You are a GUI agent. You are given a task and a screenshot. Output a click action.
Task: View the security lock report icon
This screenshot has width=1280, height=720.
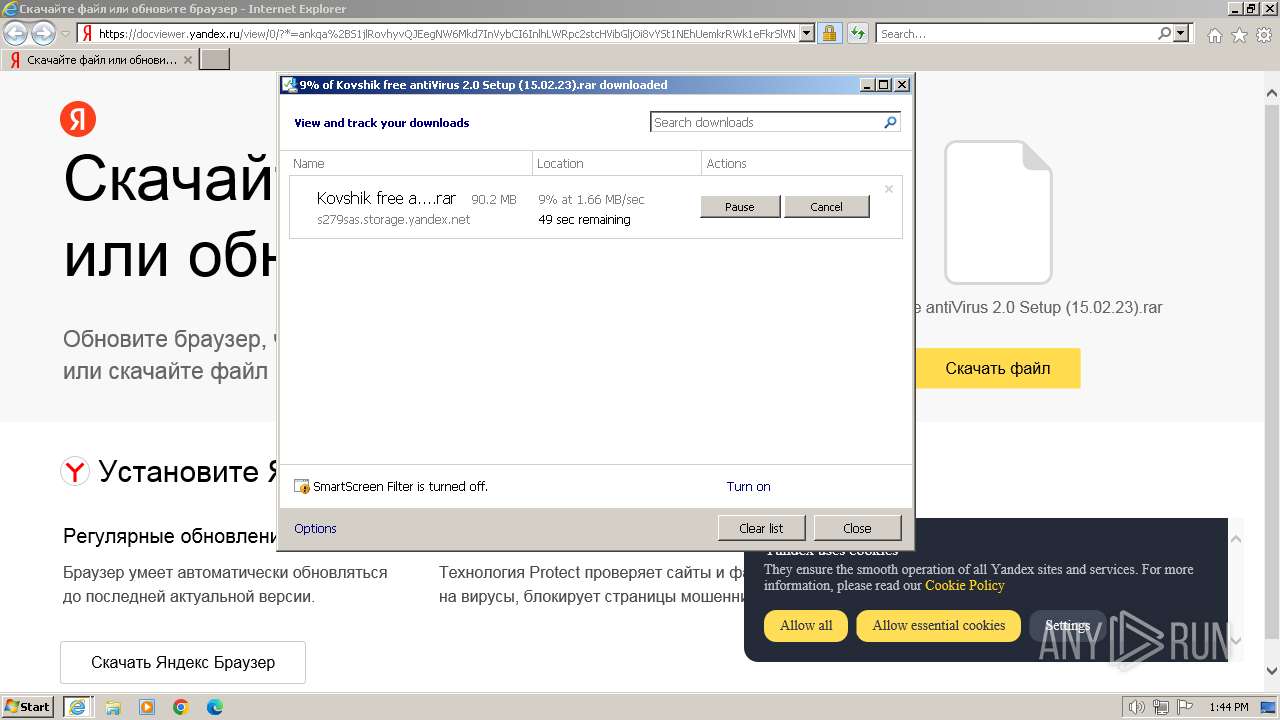(829, 33)
